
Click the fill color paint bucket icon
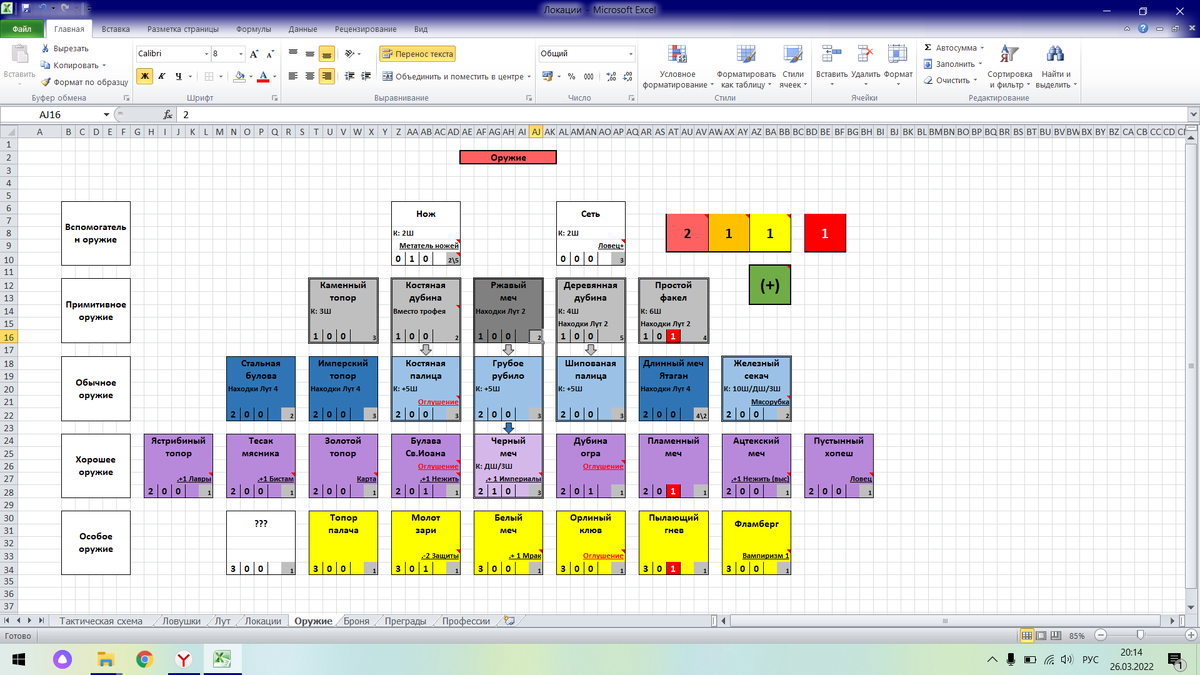pyautogui.click(x=240, y=76)
